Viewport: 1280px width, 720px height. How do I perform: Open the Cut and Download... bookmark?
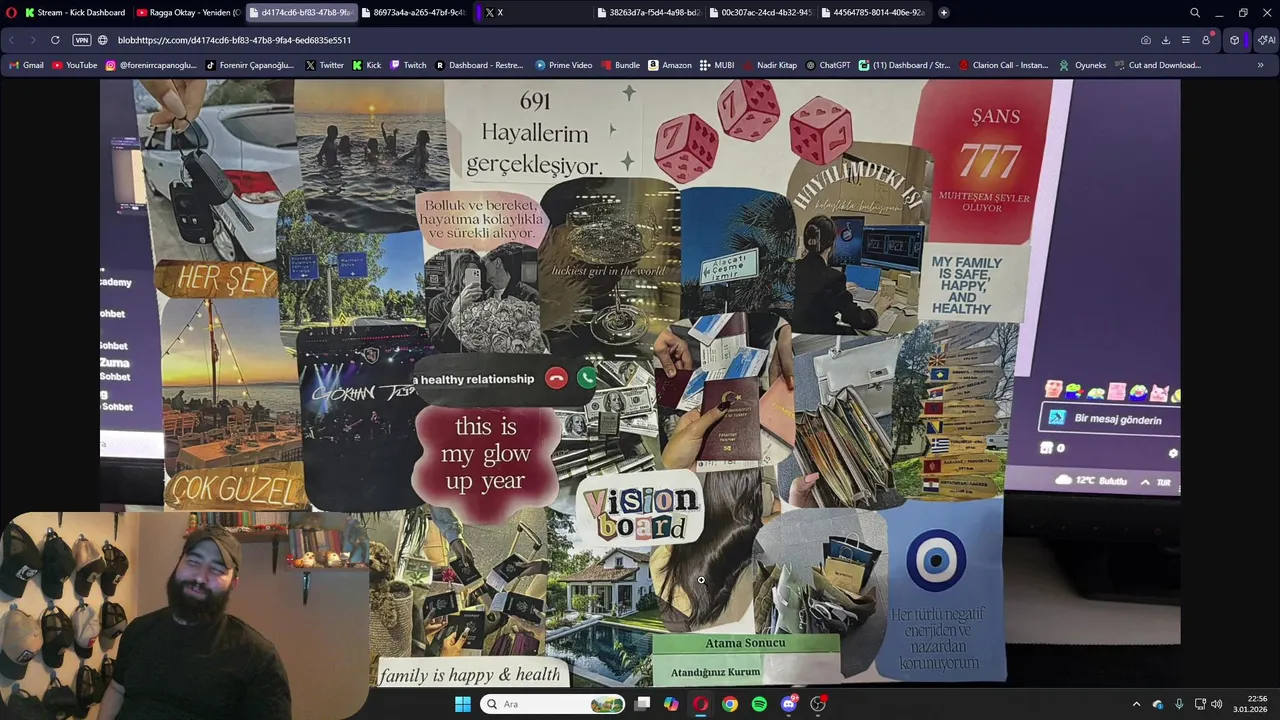point(1157,65)
